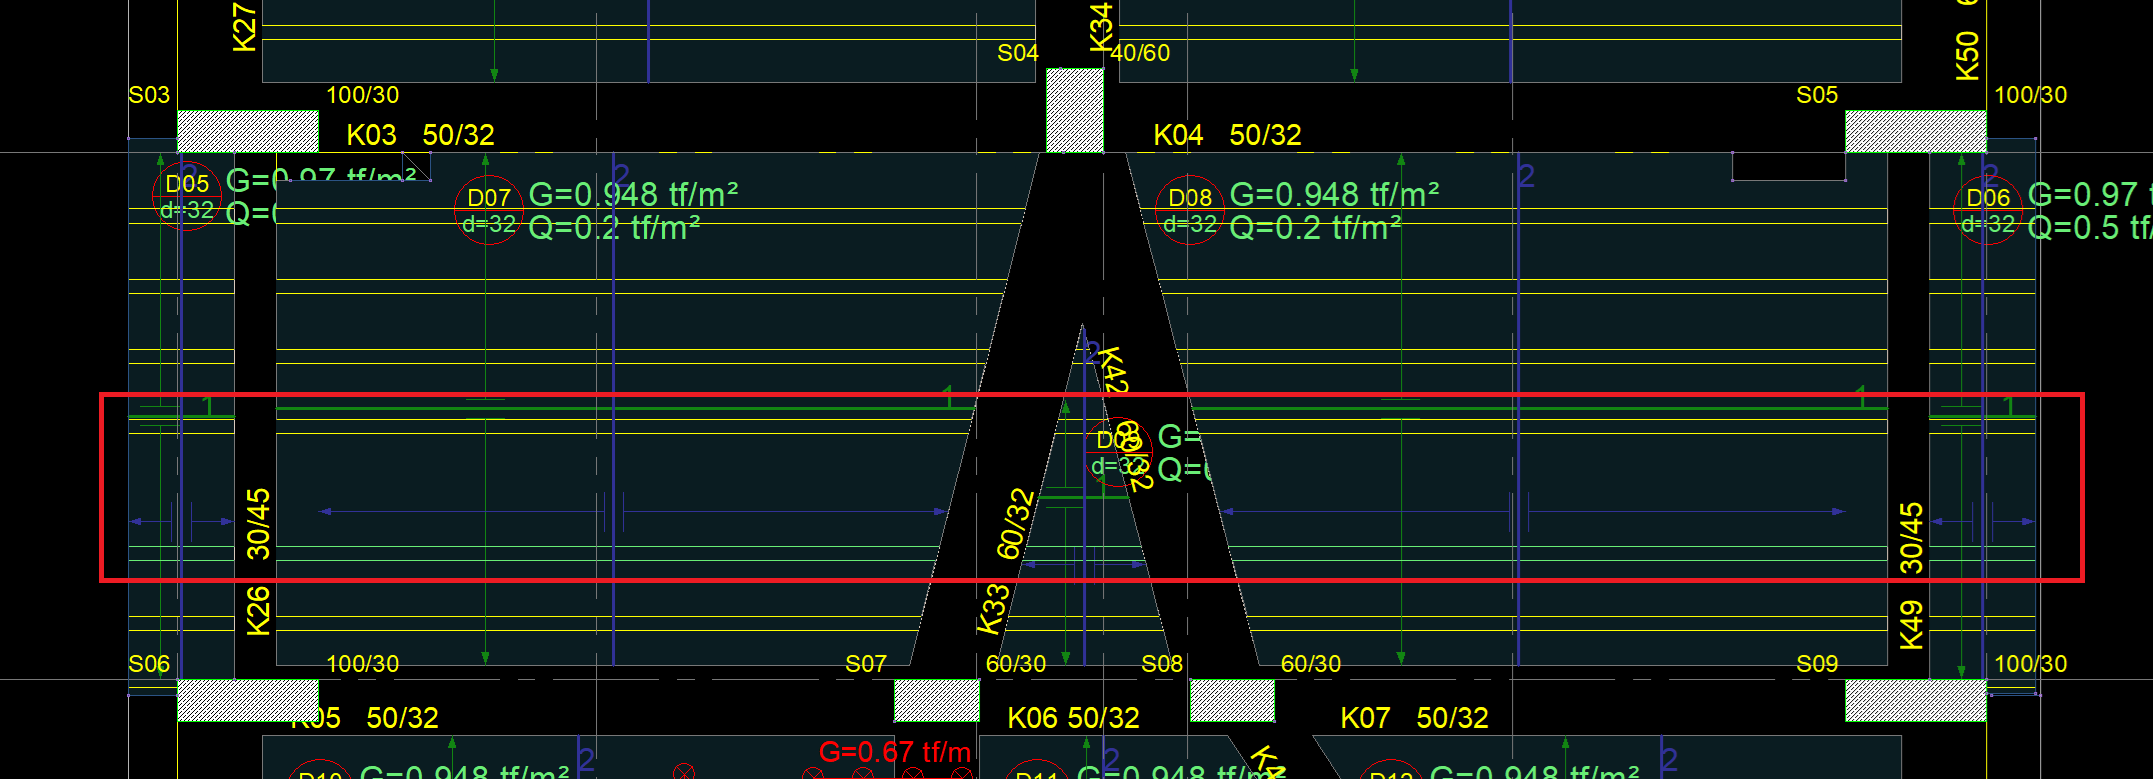Click the K06 50/32 beam label
The image size is (2153, 779).
click(1073, 718)
